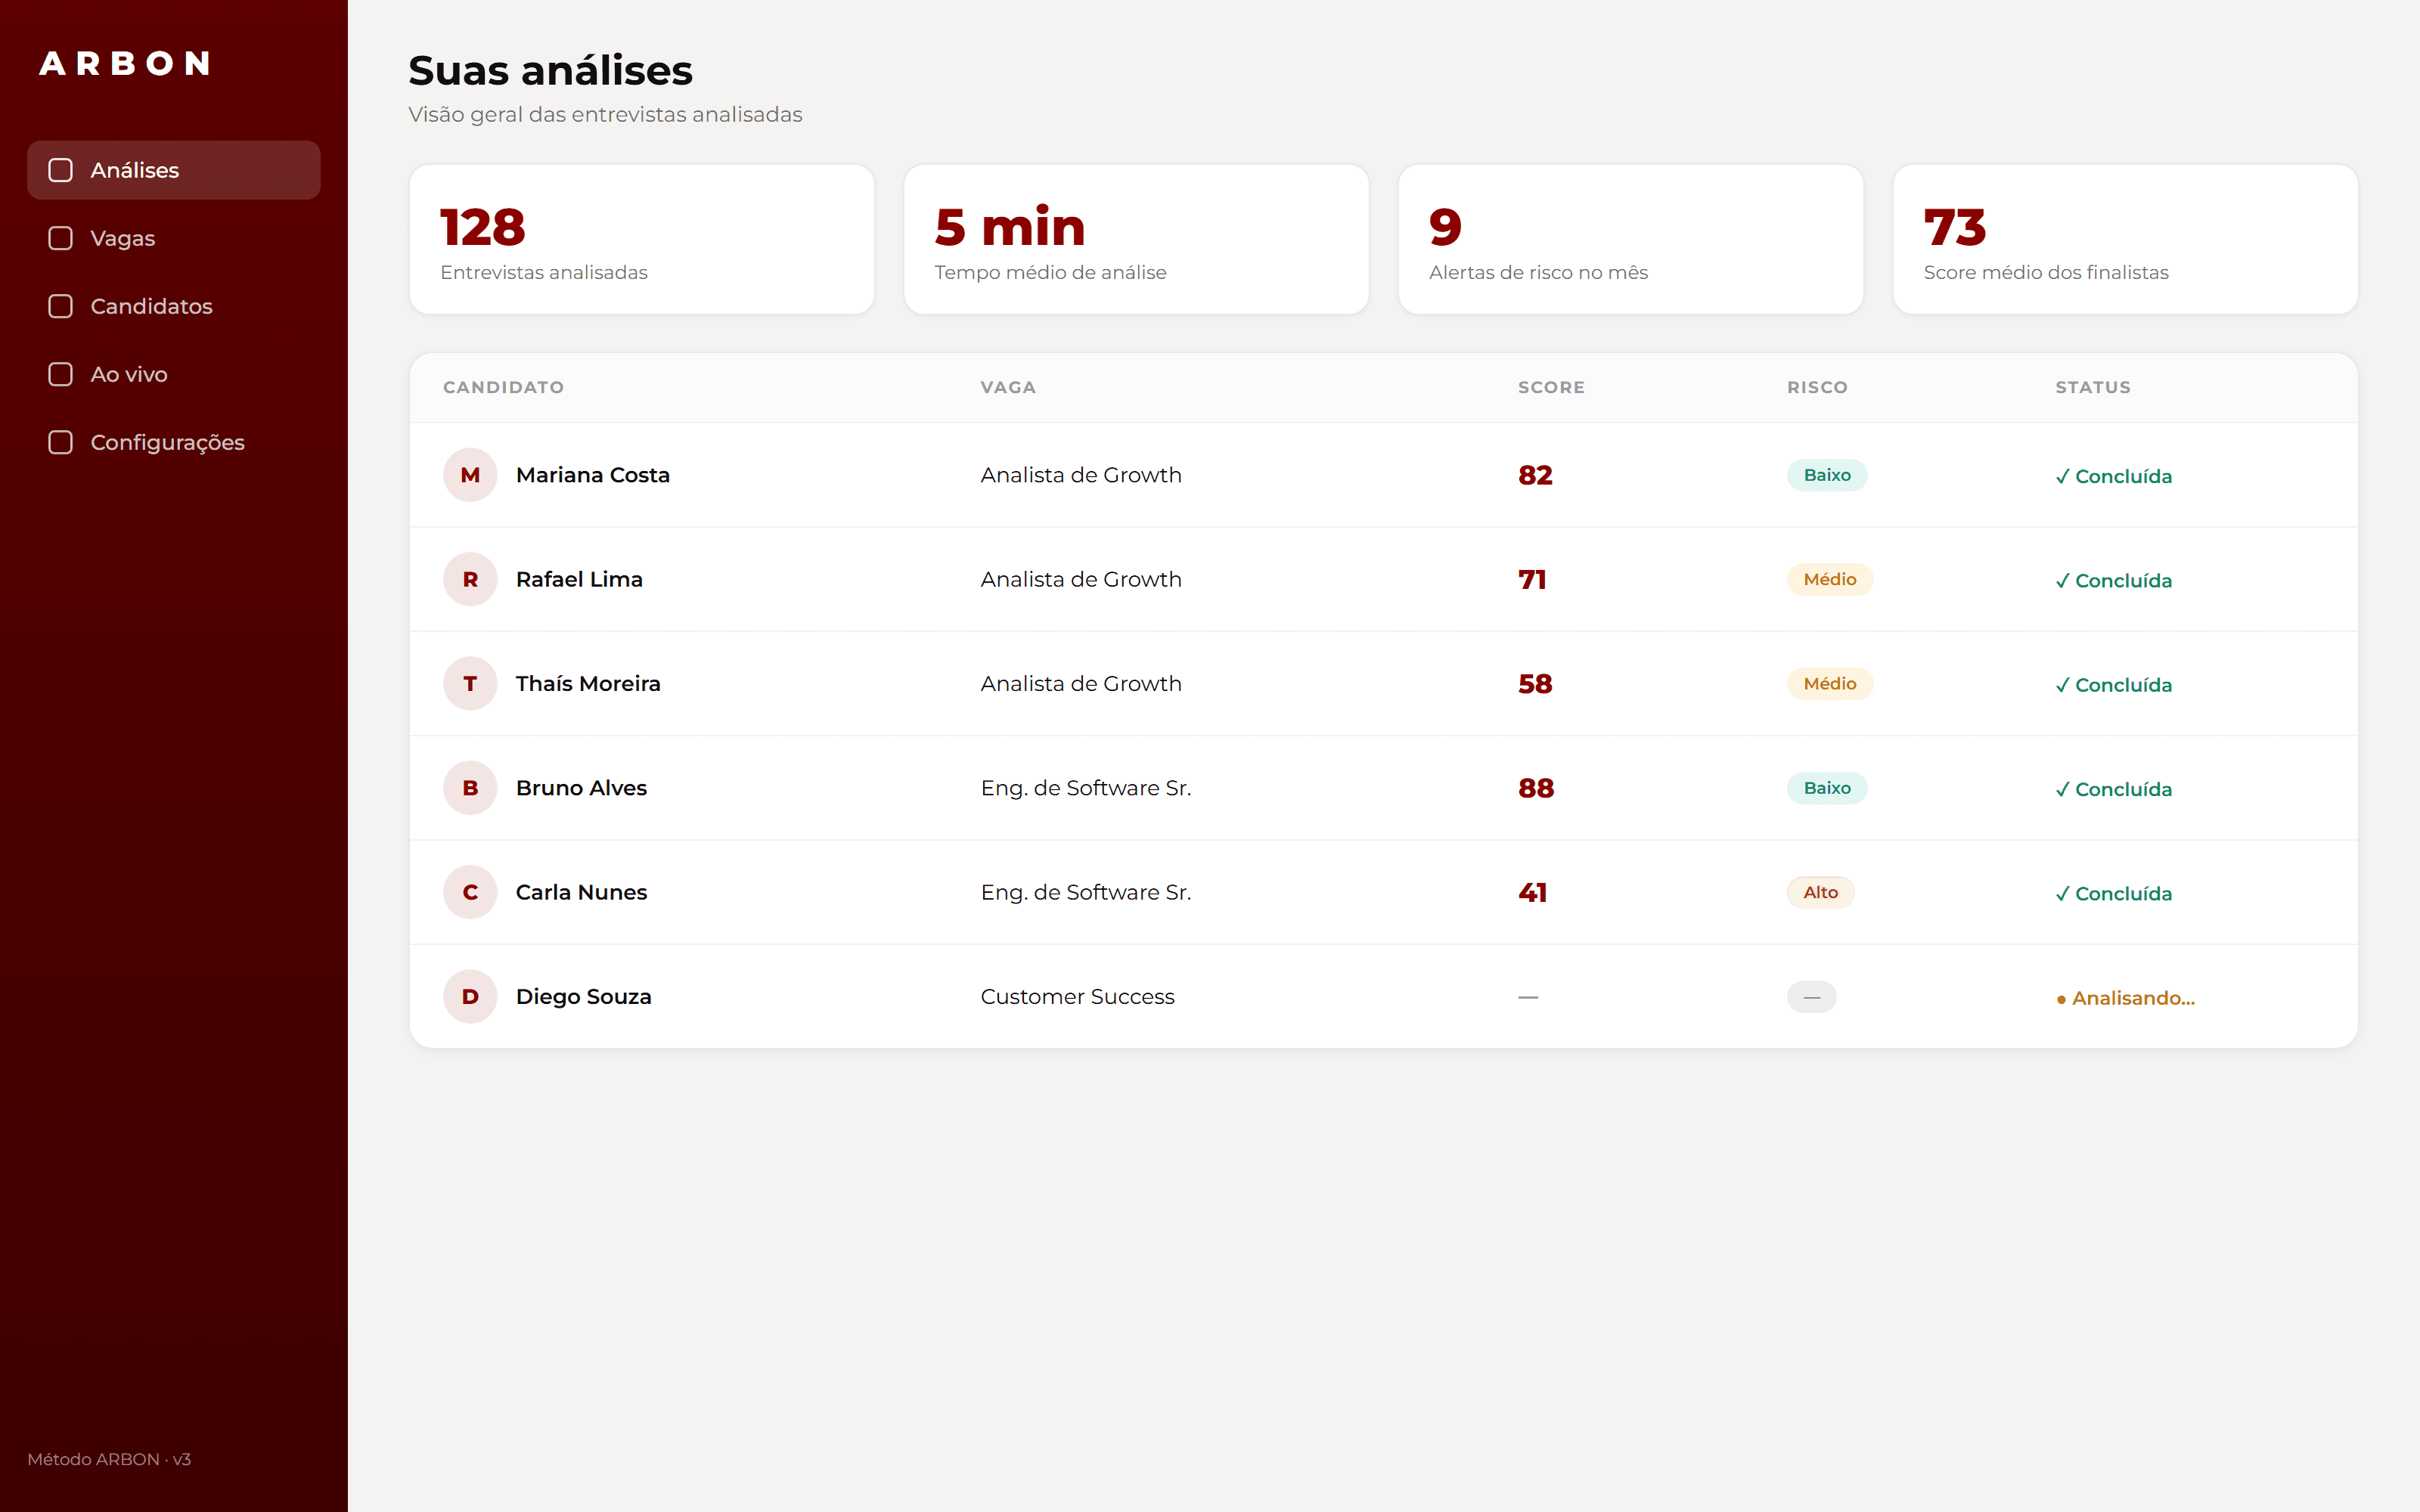Viewport: 2420px width, 1512px height.
Task: Click the CANDIDATO column header
Action: (x=504, y=387)
